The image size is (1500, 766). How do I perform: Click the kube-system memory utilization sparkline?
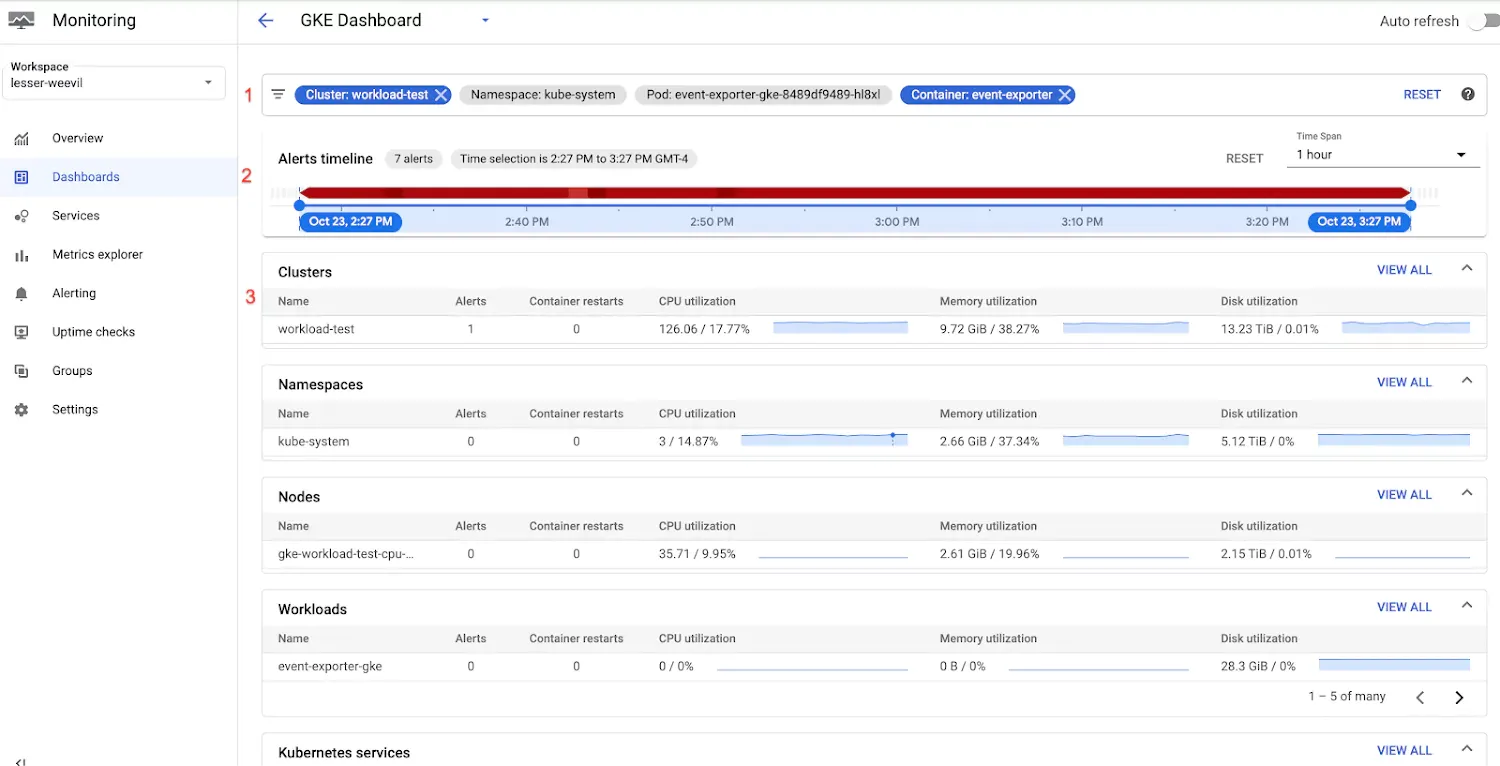click(x=1126, y=440)
